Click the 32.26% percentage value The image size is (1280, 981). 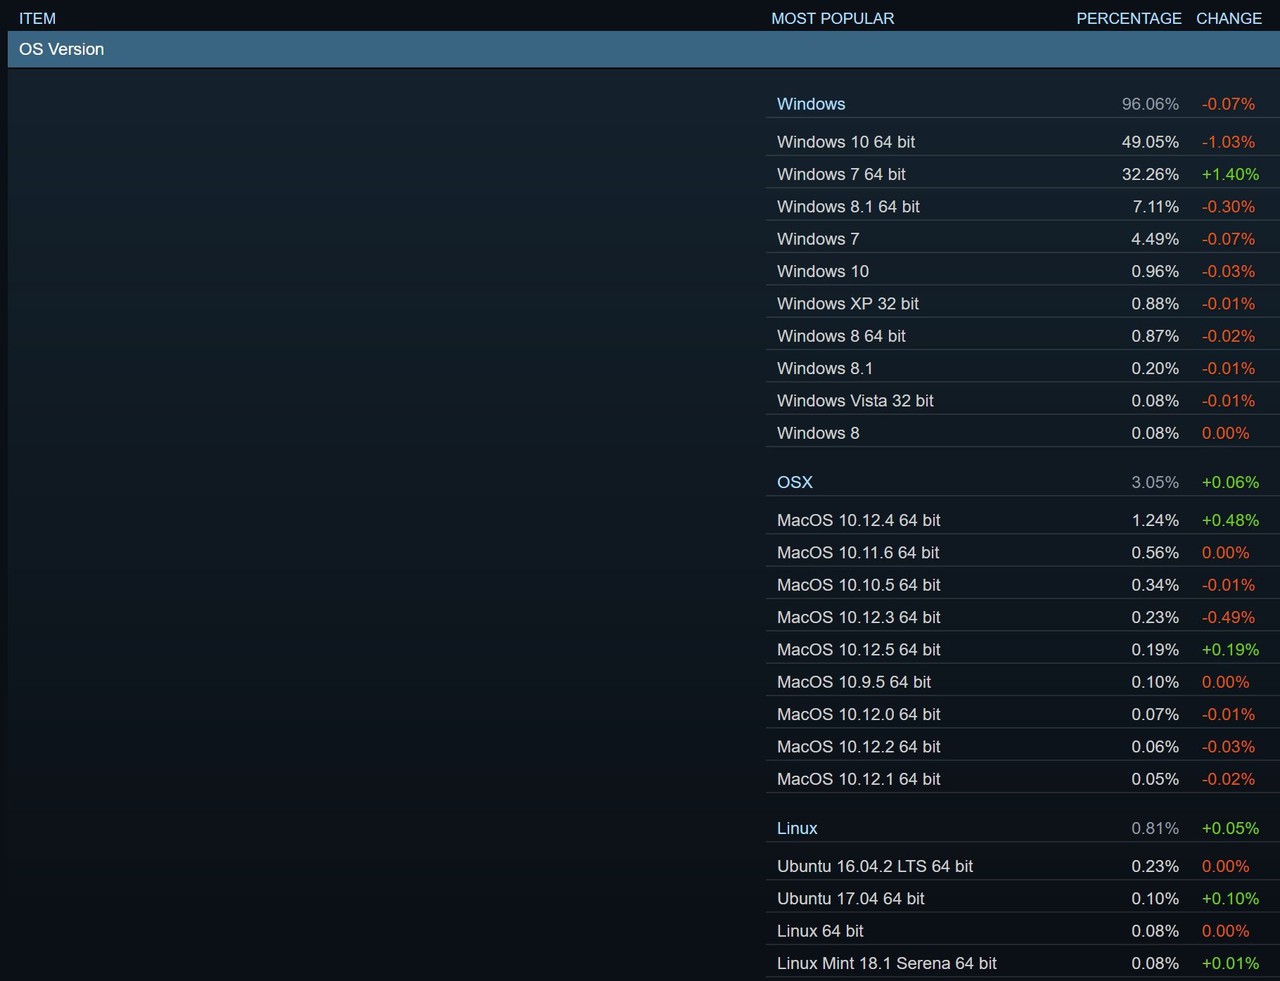[x=1150, y=174]
